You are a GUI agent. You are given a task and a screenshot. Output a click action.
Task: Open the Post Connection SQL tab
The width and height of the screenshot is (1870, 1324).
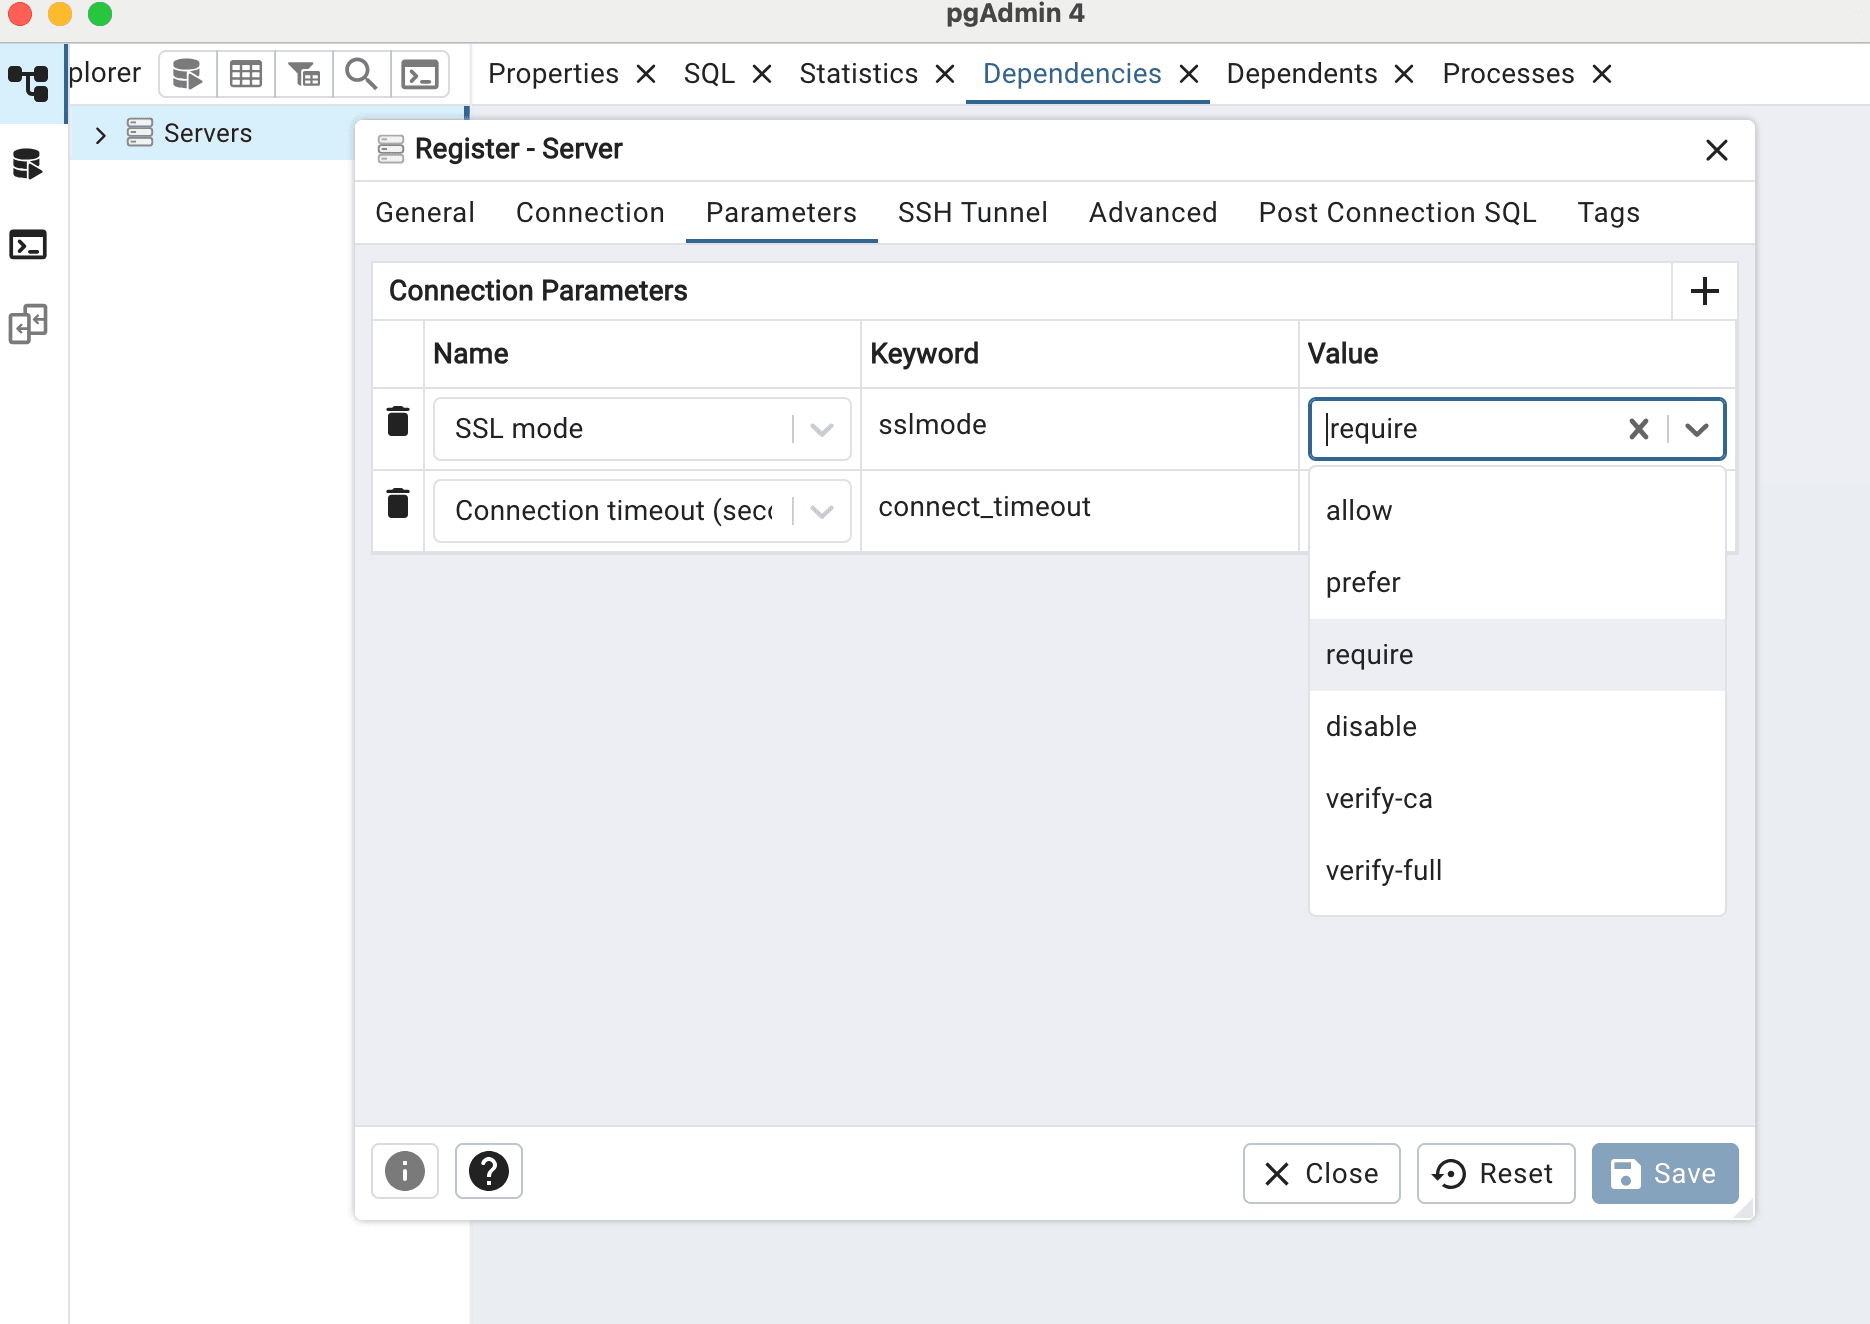pyautogui.click(x=1397, y=213)
